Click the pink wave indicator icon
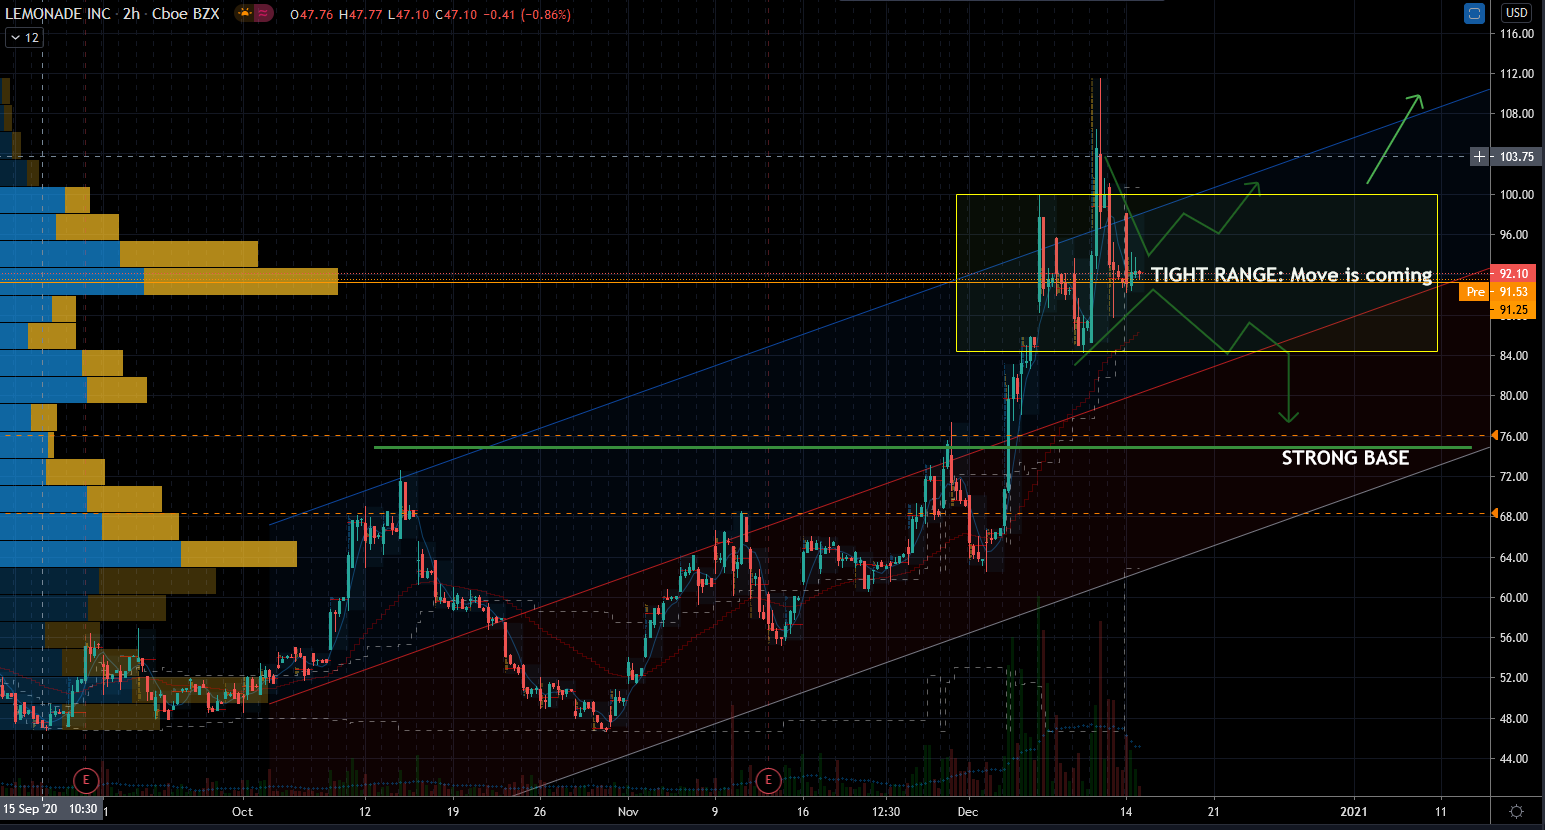This screenshot has width=1545, height=830. (x=263, y=14)
